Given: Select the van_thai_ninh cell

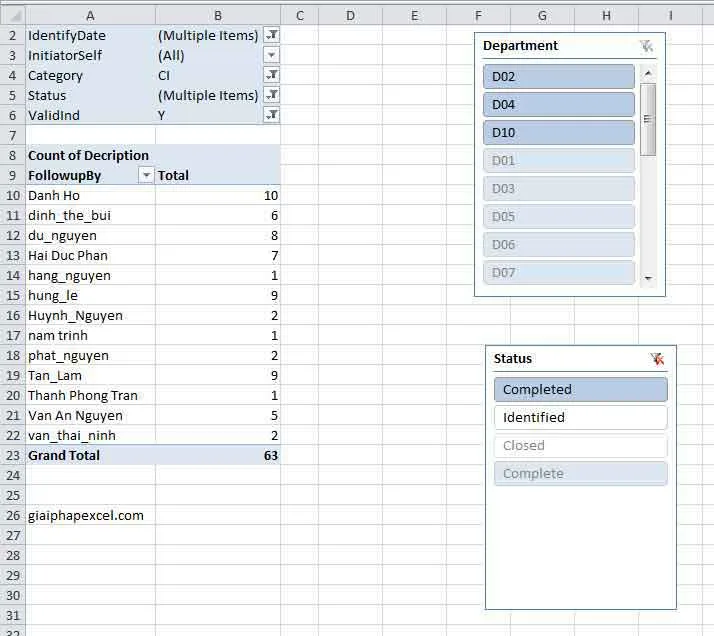Looking at the screenshot, I should click(x=90, y=436).
